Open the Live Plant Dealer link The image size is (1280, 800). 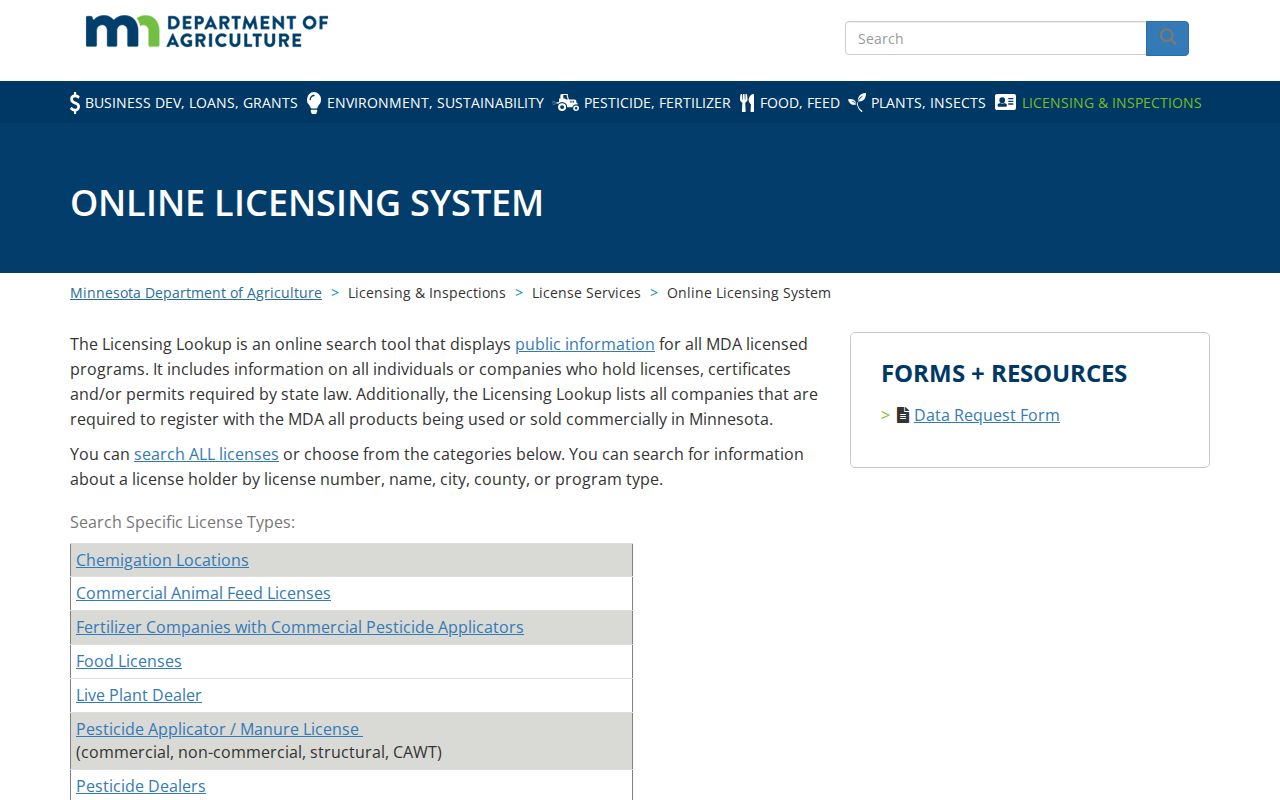(139, 695)
